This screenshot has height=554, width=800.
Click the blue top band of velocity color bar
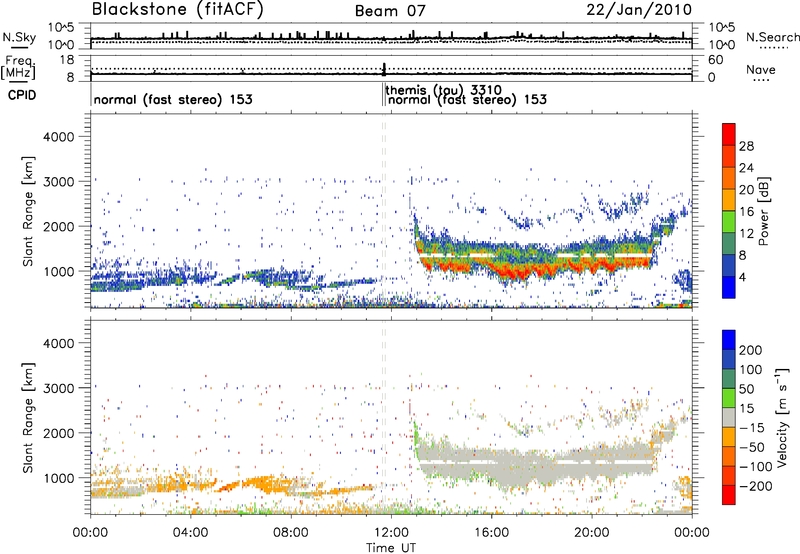(x=729, y=340)
